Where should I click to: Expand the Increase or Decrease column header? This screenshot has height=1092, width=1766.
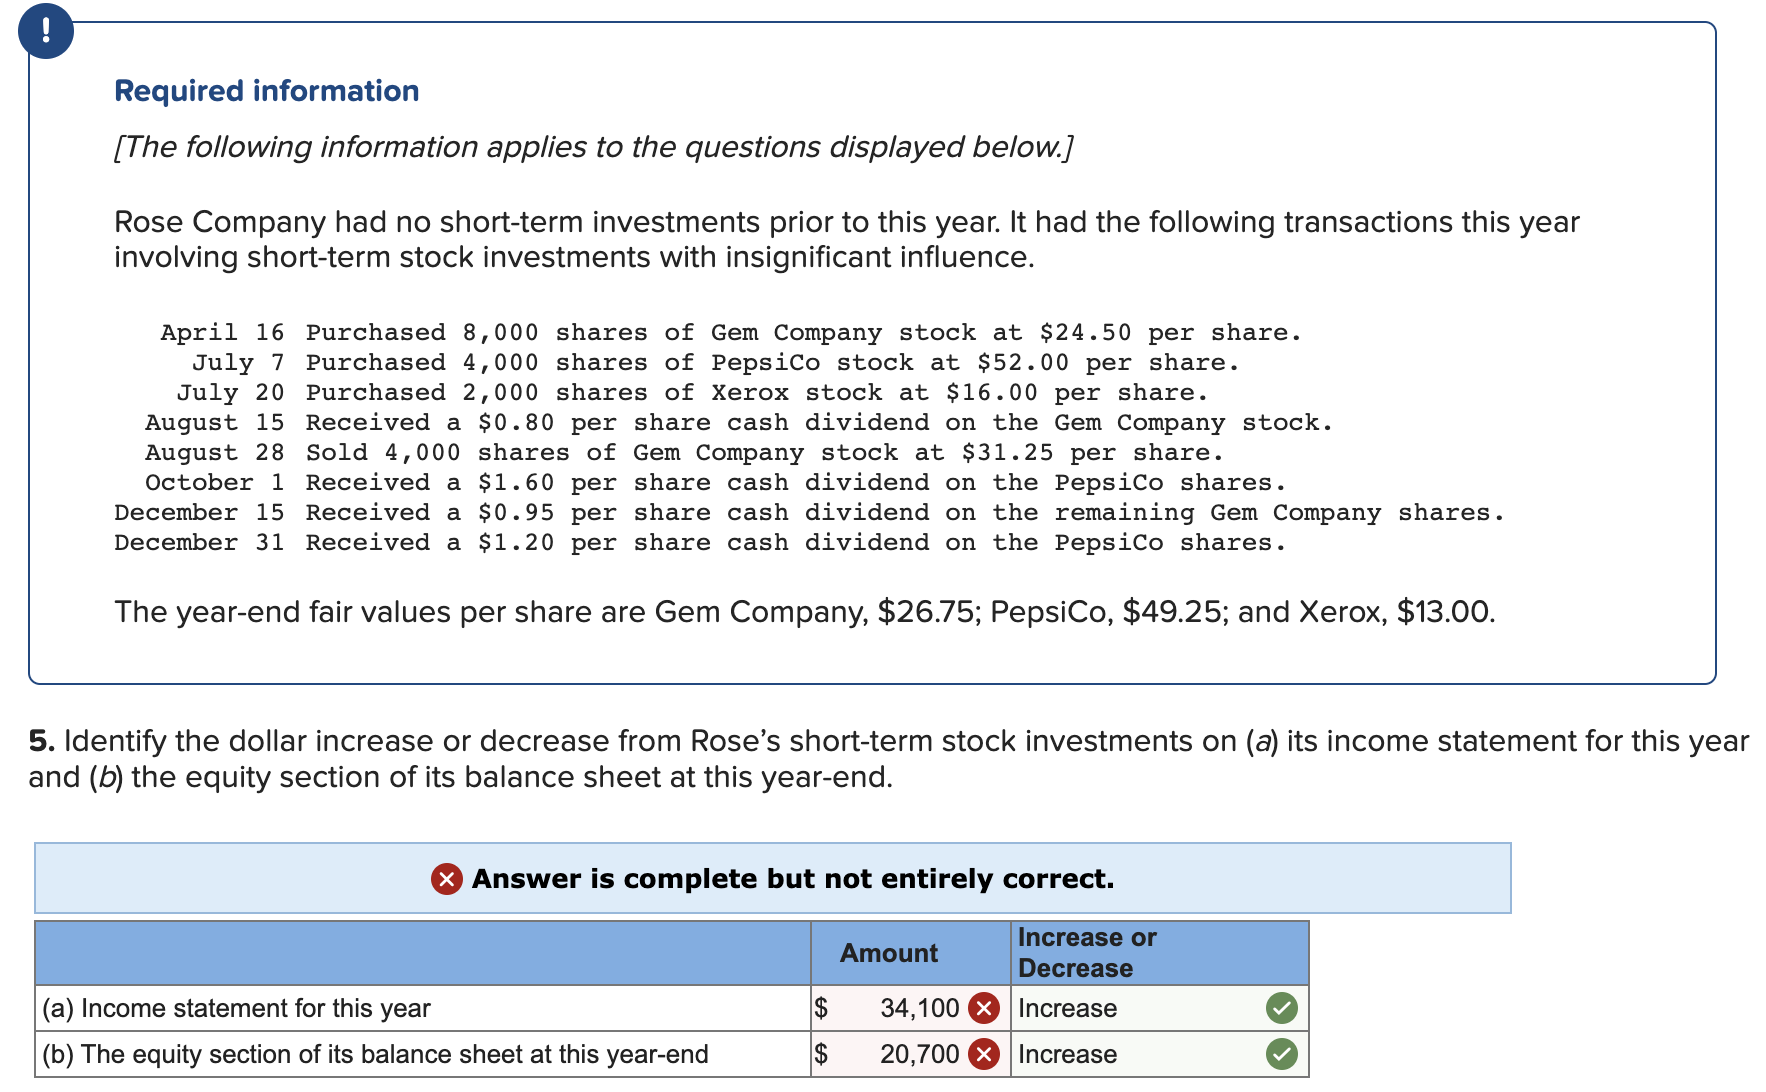pos(1086,952)
